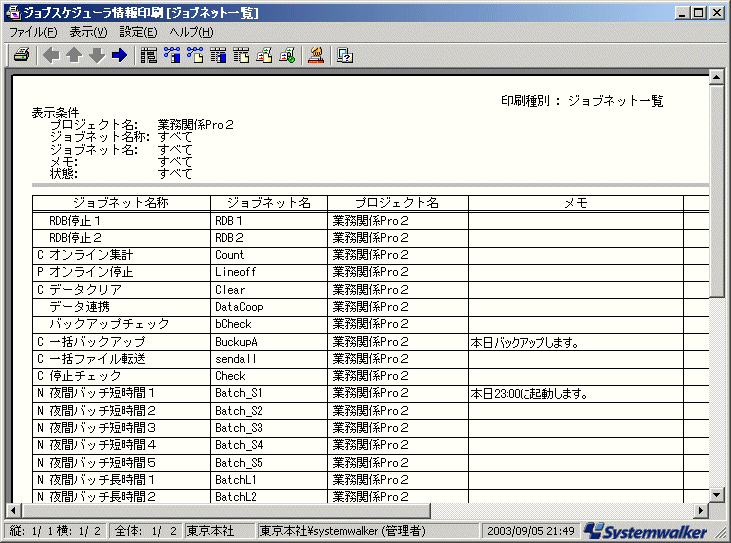
Task: Click memo 本日23:00に起動します。
Action: point(529,394)
